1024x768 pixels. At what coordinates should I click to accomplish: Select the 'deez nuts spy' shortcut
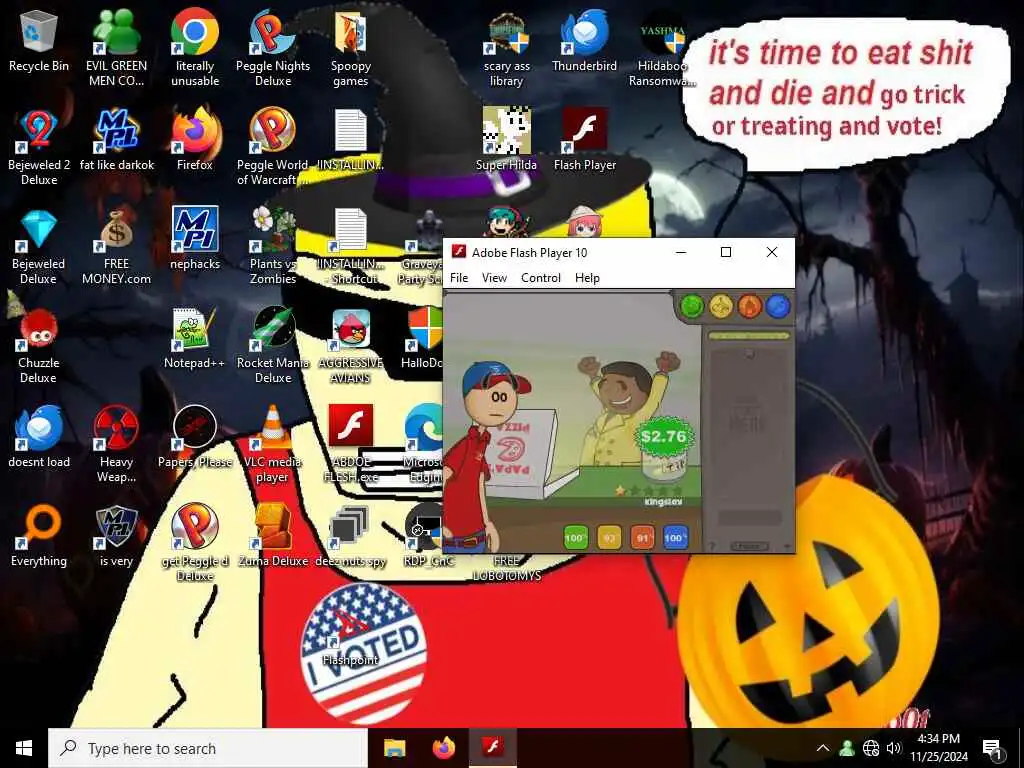(351, 536)
